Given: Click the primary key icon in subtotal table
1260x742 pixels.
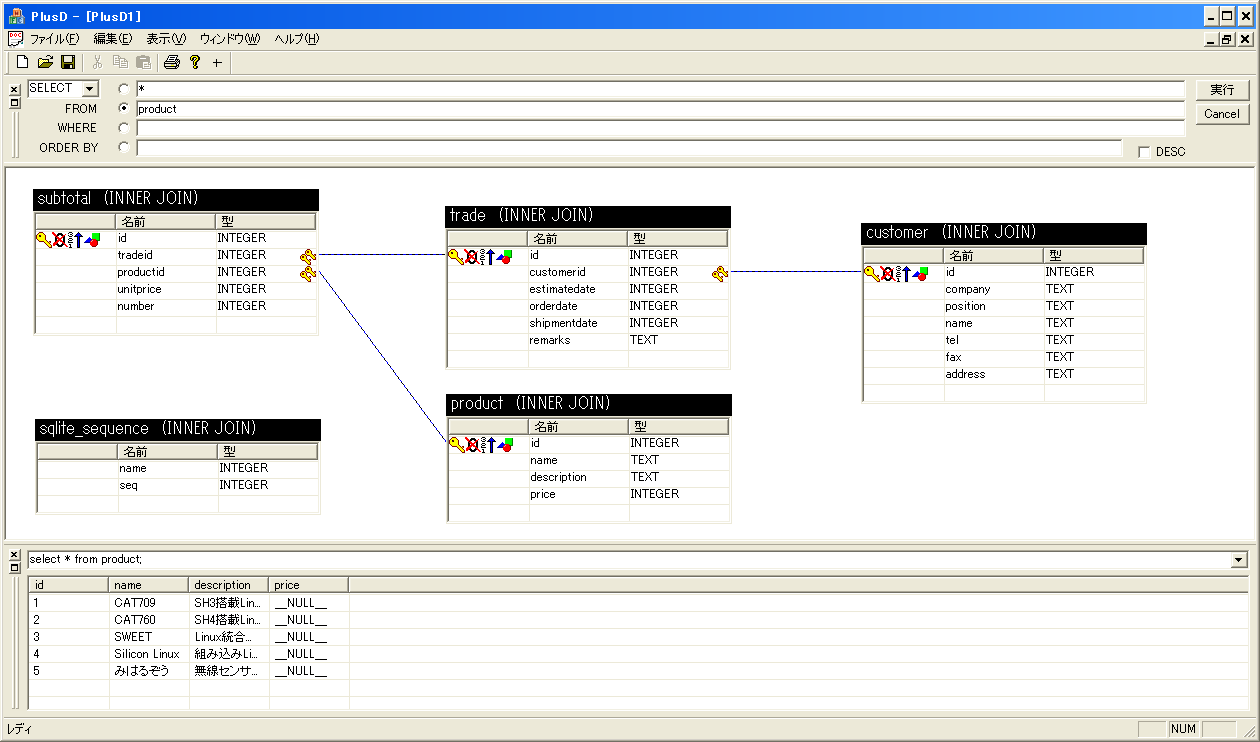Looking at the screenshot, I should [x=43, y=239].
